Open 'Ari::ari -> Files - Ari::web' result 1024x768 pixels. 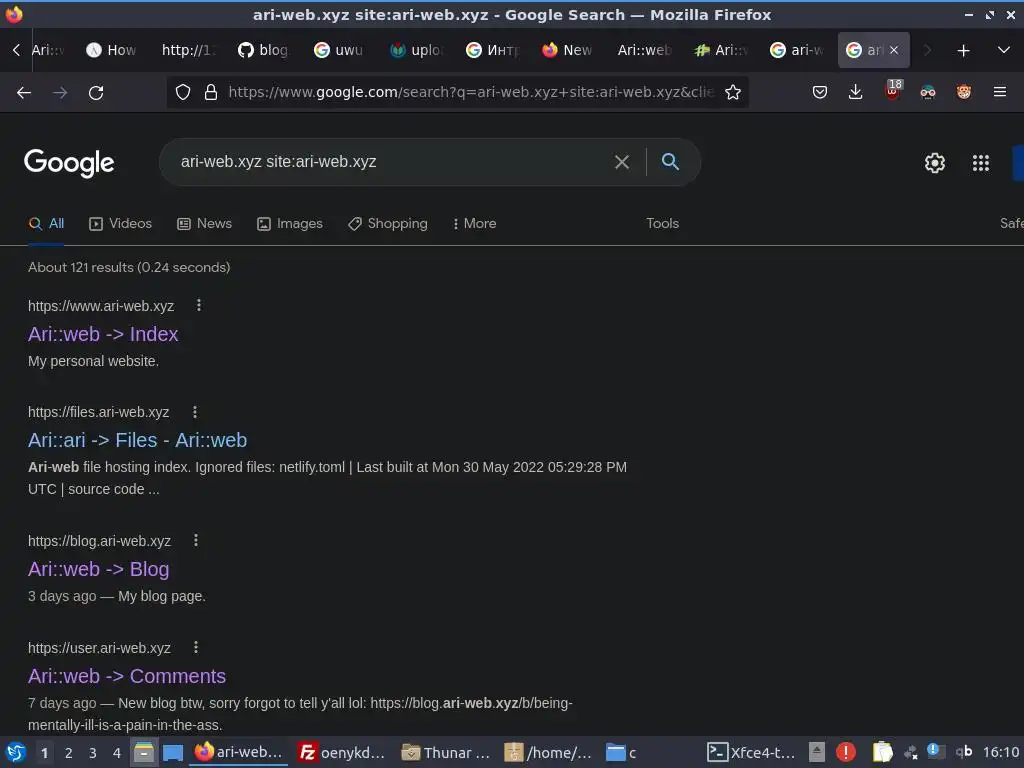(x=137, y=440)
